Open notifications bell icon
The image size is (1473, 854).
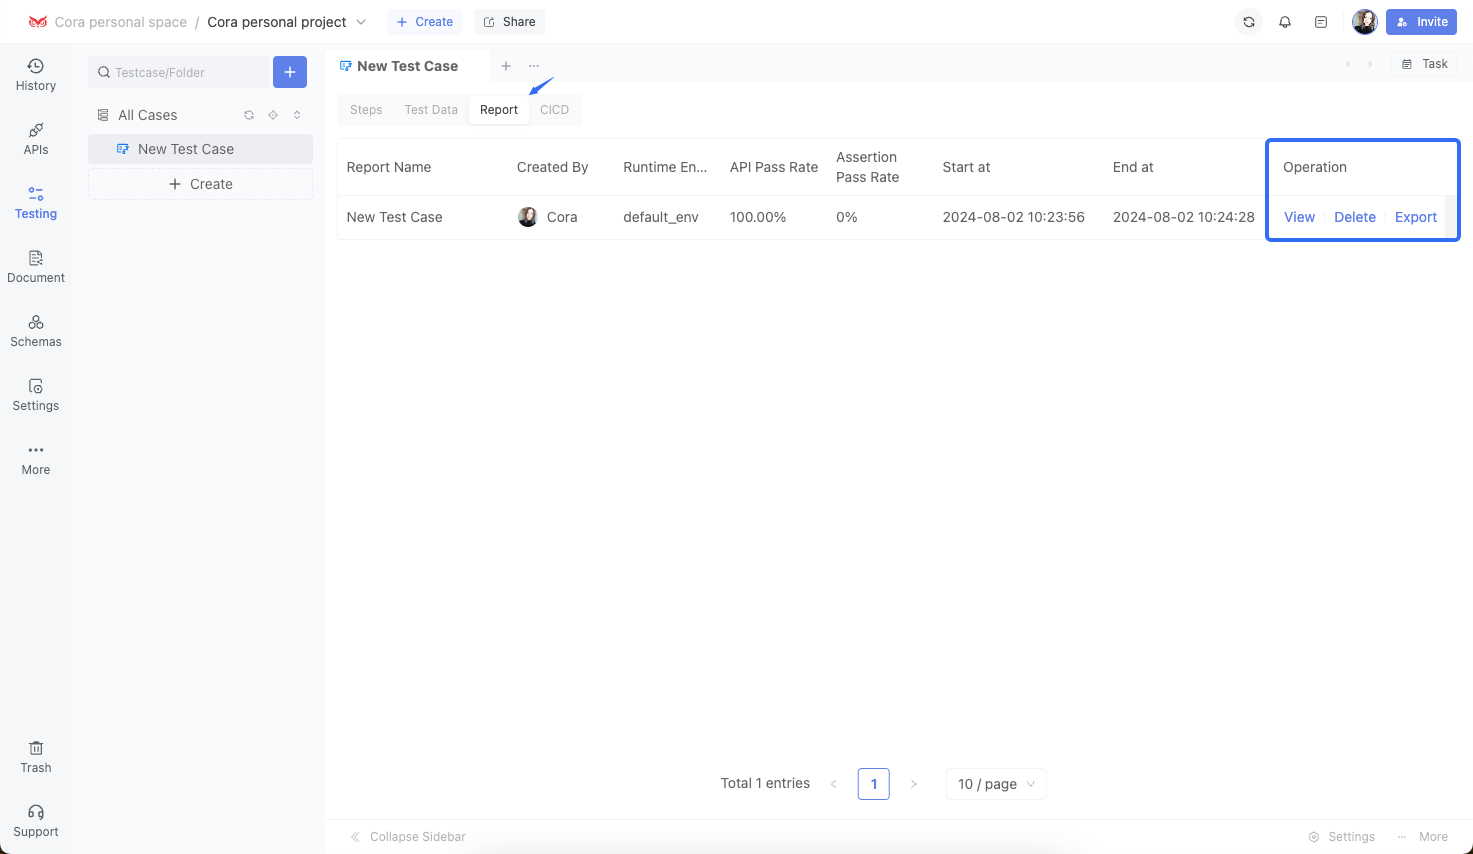[1285, 22]
